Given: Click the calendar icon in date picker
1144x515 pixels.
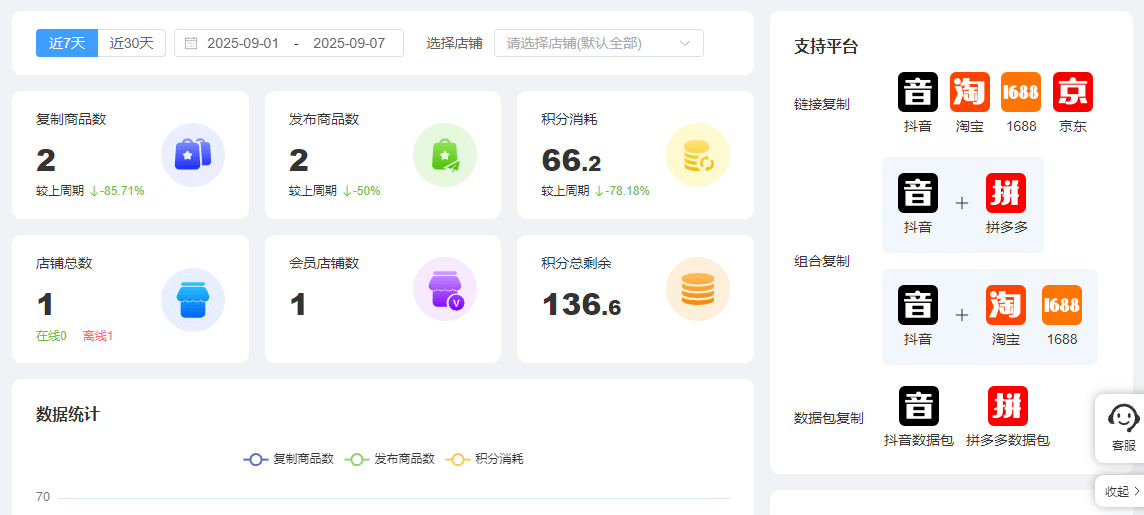Looking at the screenshot, I should click(x=191, y=43).
